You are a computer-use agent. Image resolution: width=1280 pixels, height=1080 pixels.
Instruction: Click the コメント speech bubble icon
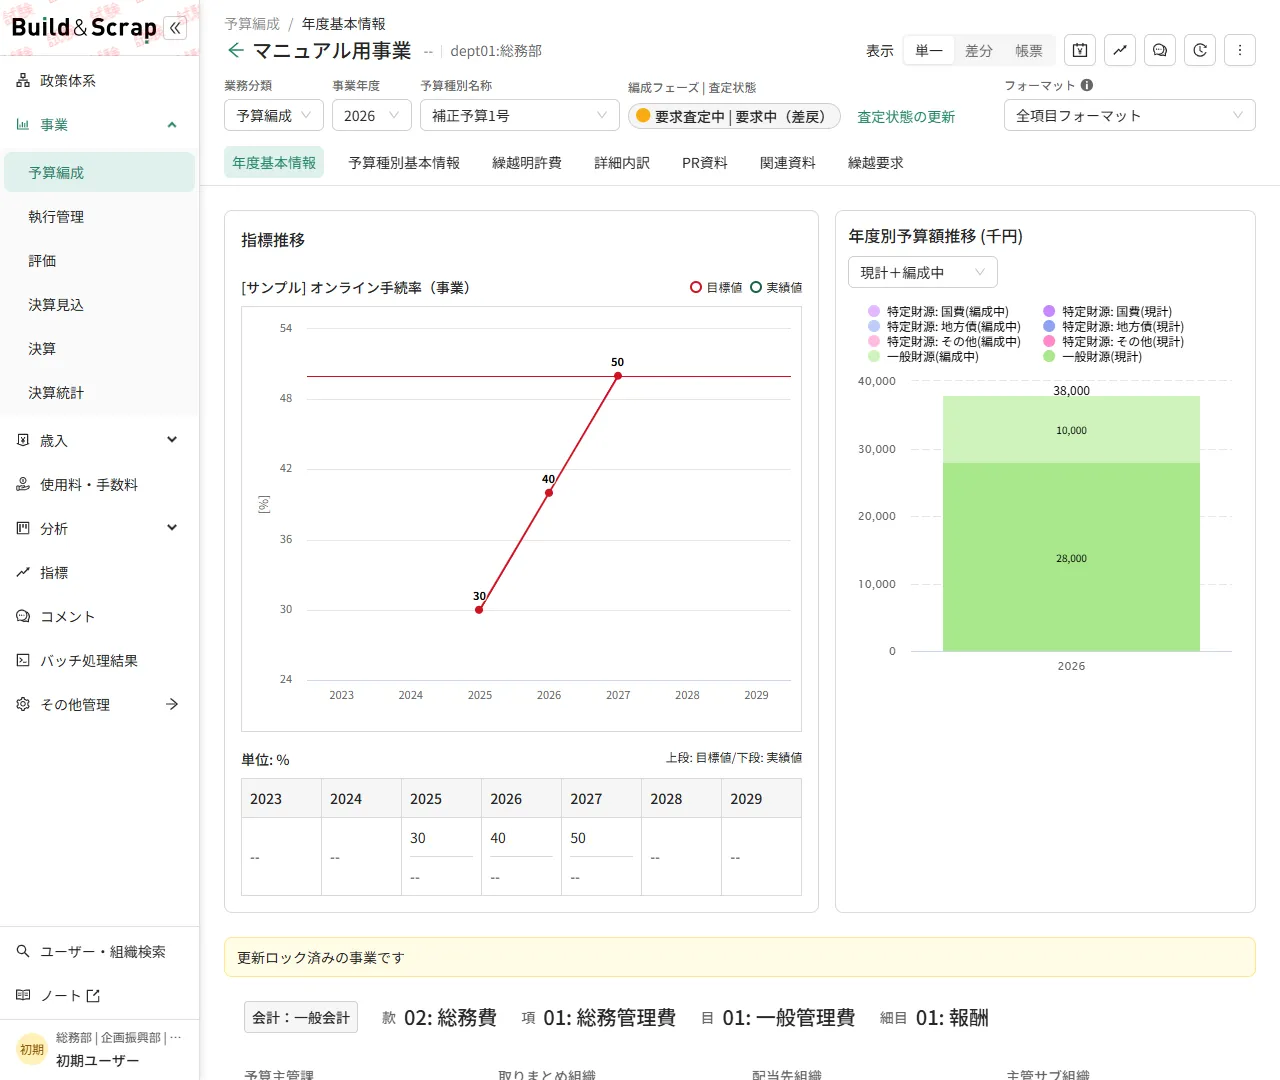(23, 616)
